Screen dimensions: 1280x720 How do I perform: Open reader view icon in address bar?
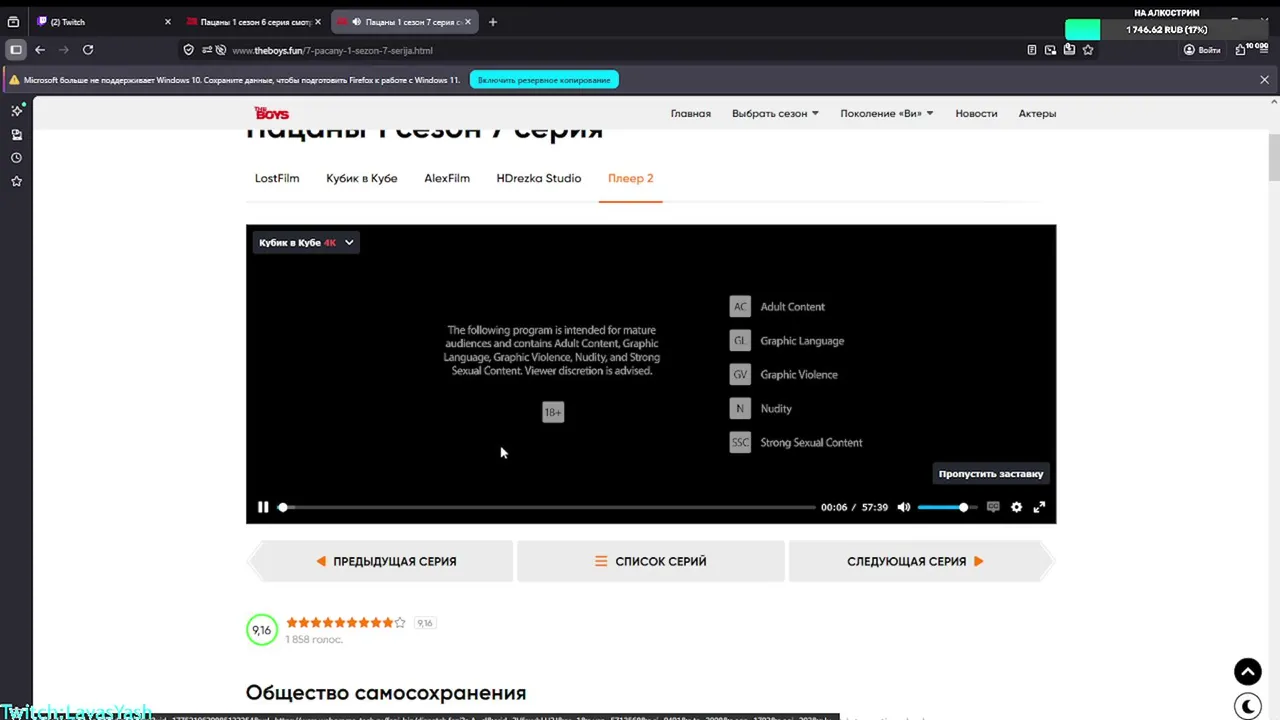(x=1032, y=50)
